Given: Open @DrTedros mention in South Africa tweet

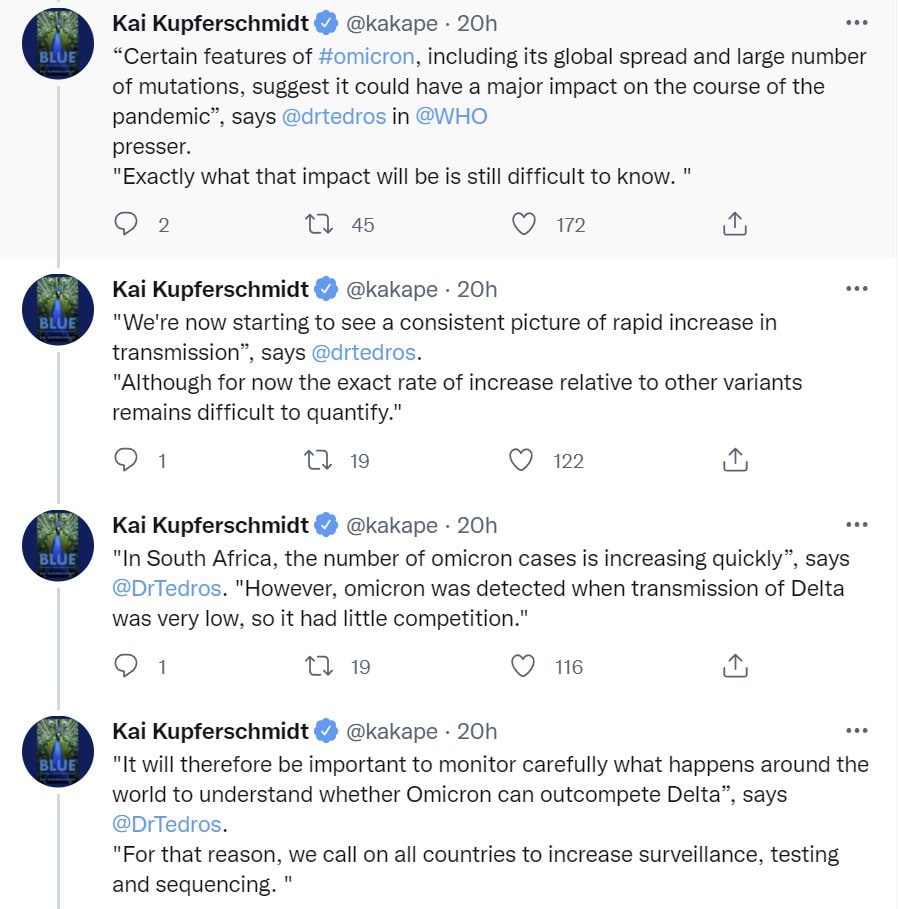Looking at the screenshot, I should [167, 588].
